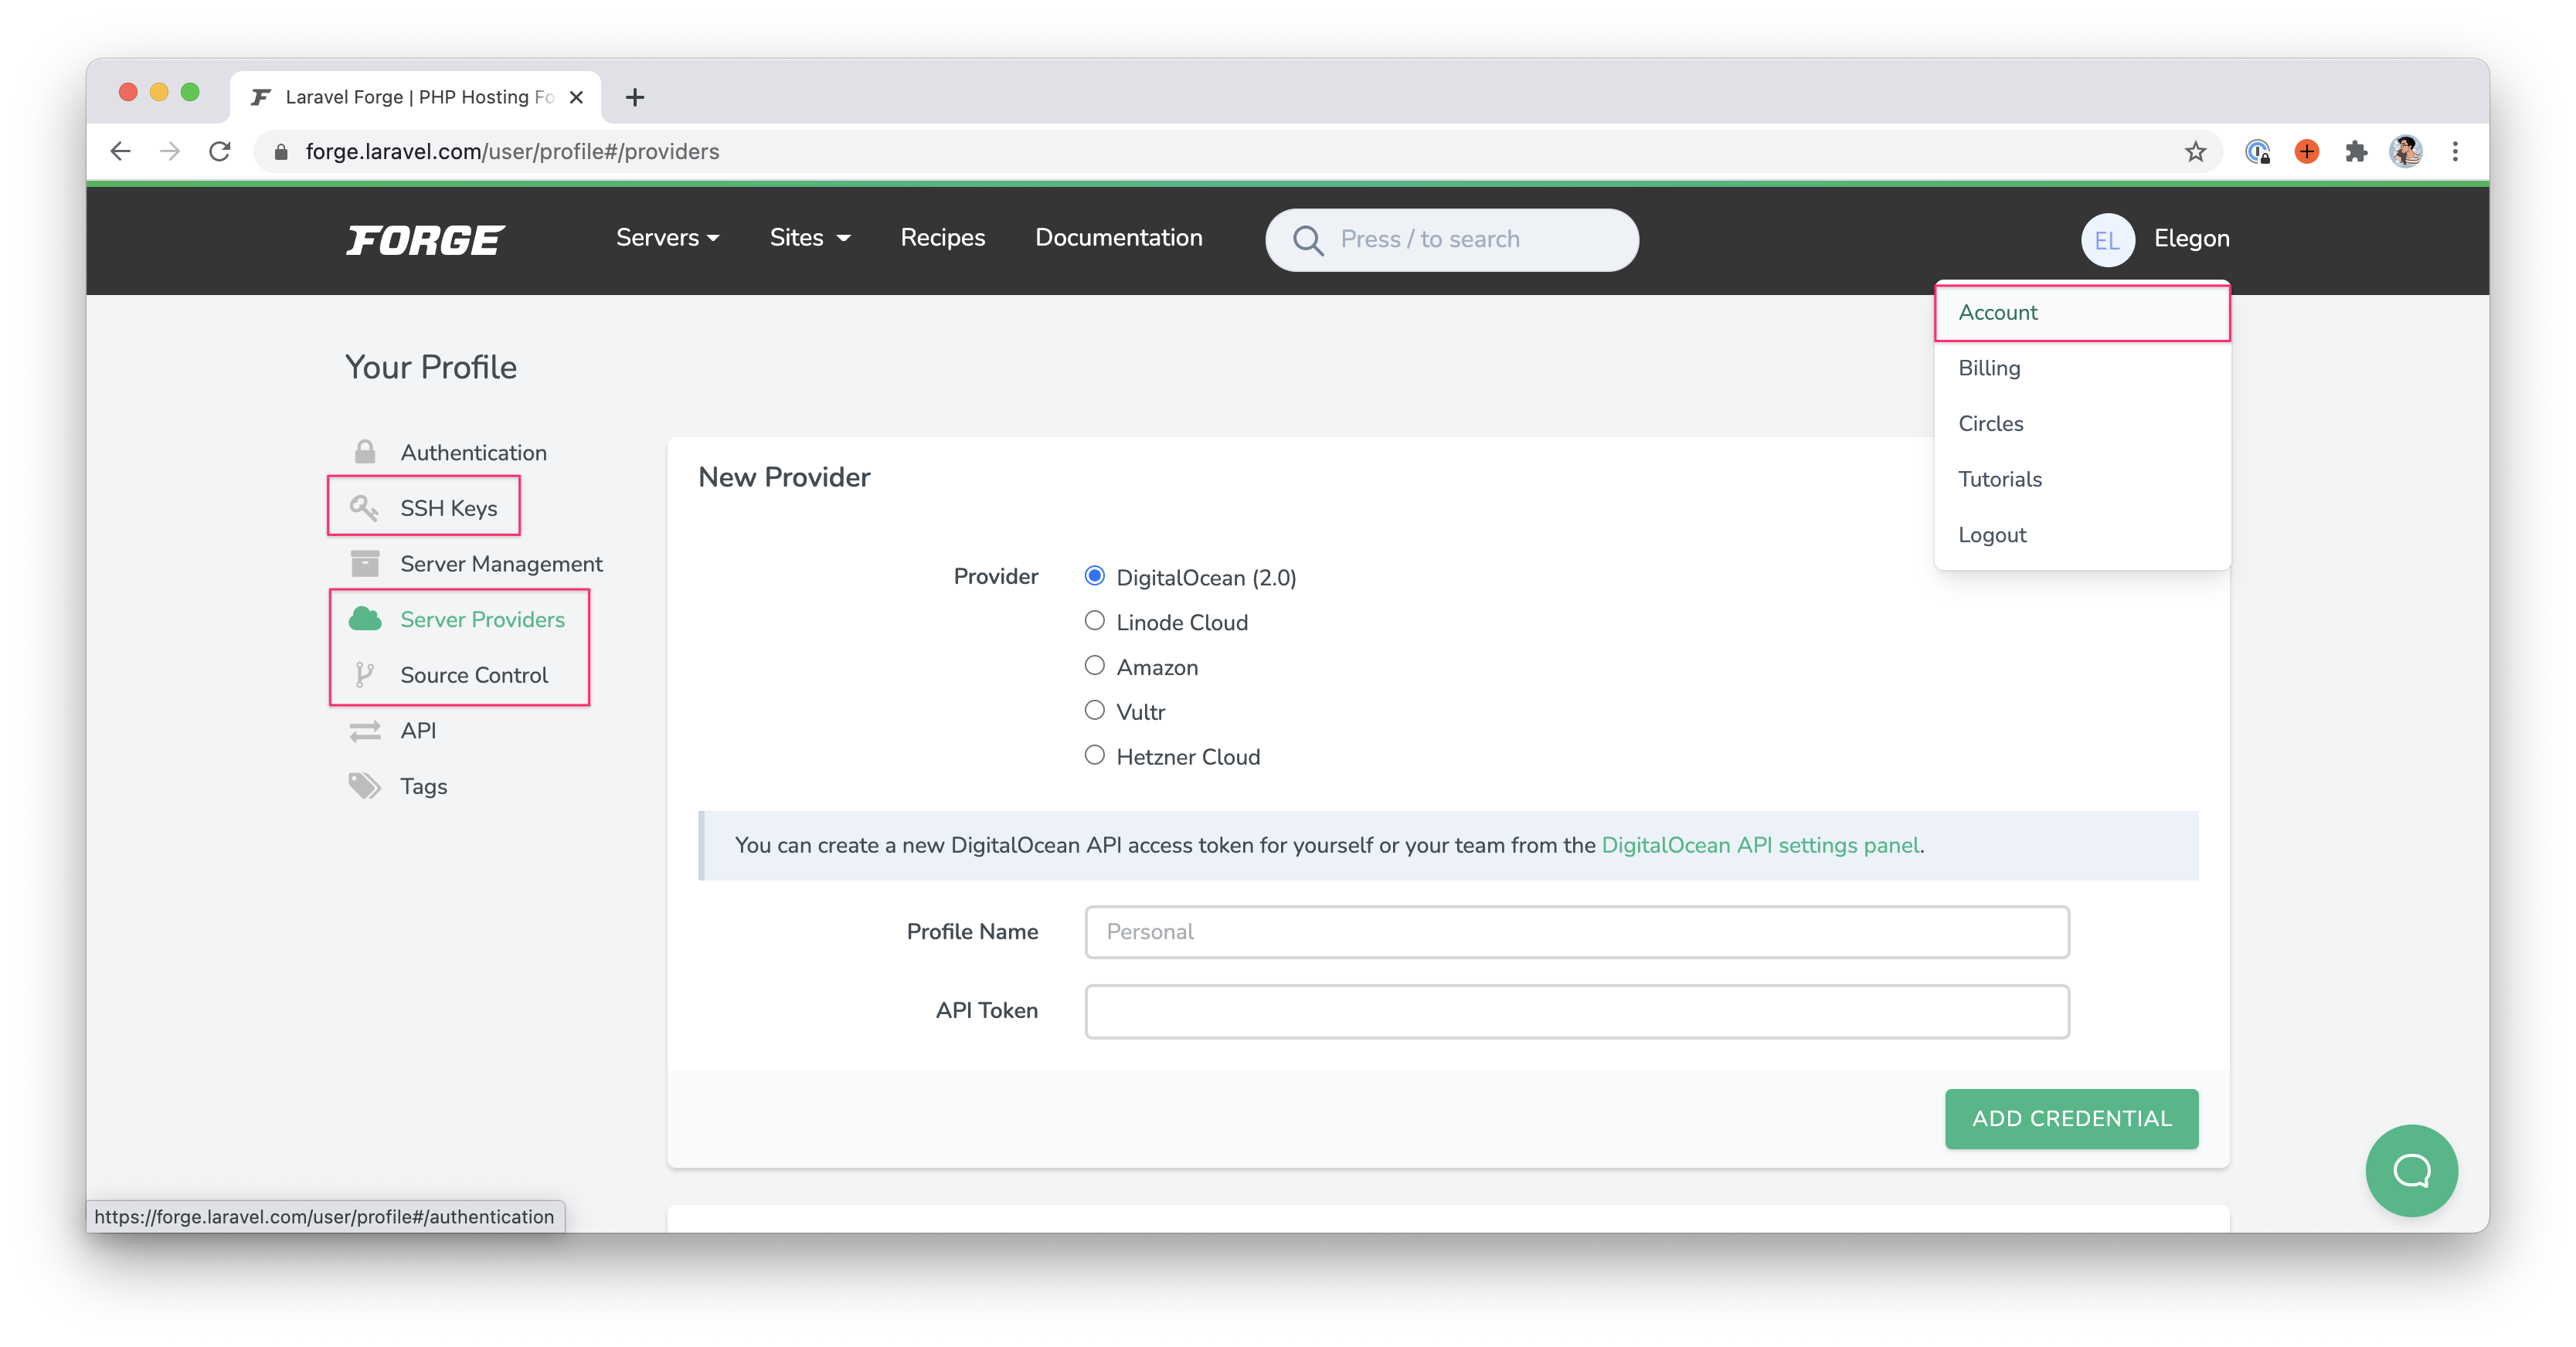
Task: Click the API icon in sidebar
Action: pos(363,729)
